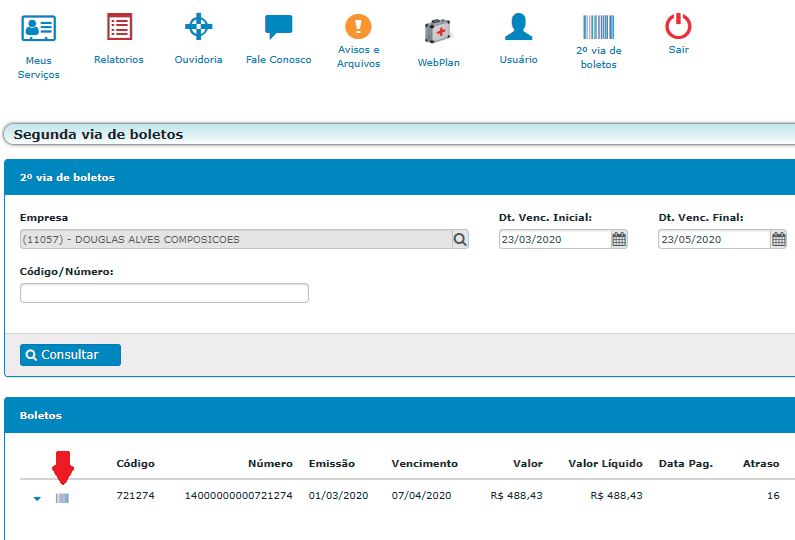Click the Consultar button

(x=70, y=355)
